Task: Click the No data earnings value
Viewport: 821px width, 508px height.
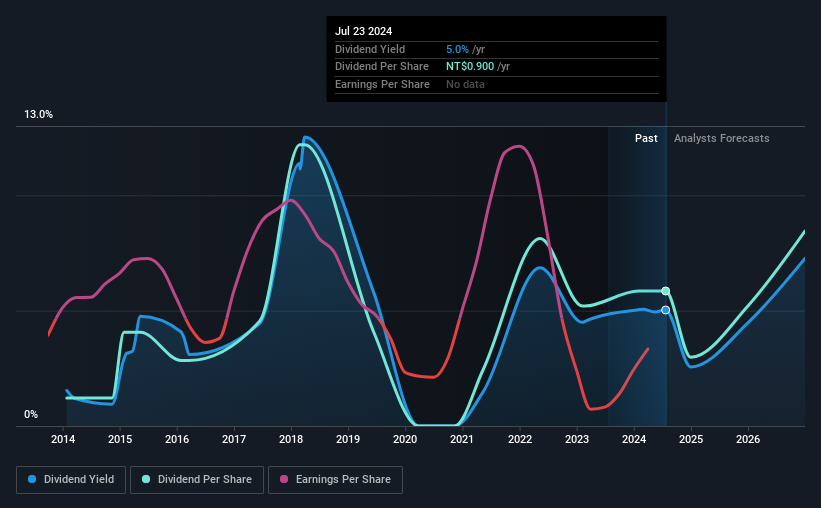Action: (465, 84)
